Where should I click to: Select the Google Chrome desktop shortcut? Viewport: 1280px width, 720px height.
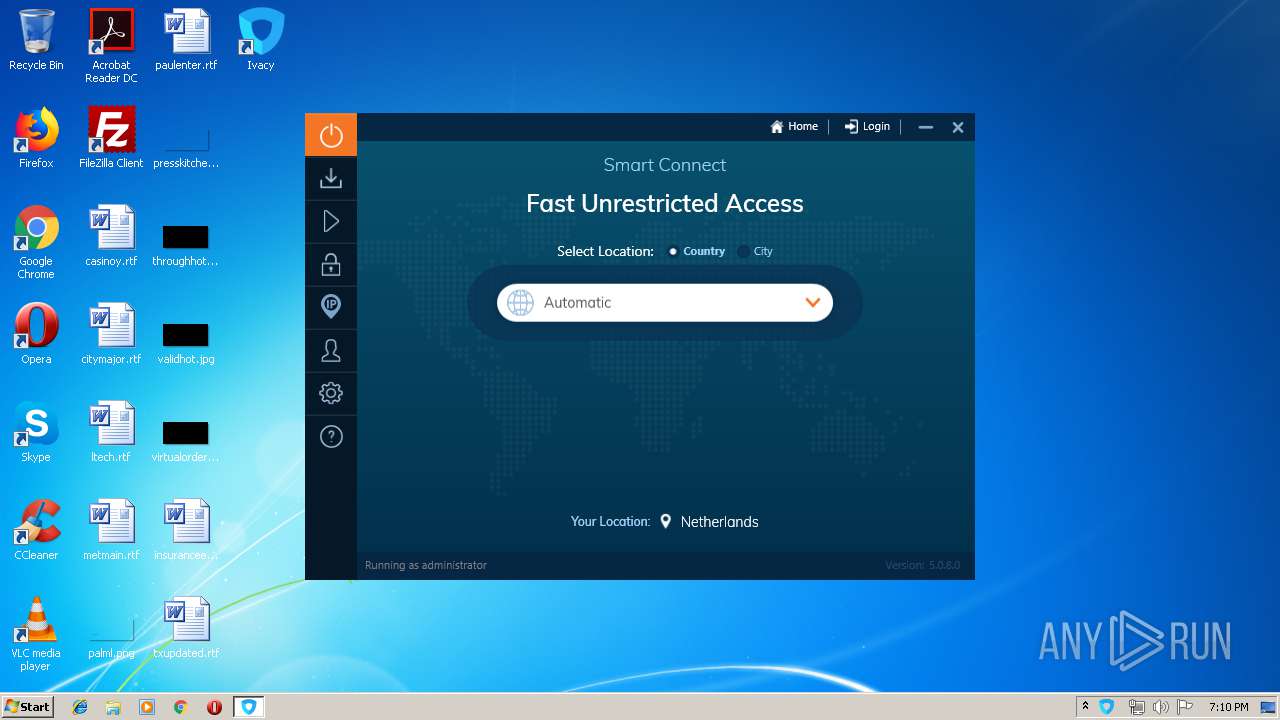36,242
